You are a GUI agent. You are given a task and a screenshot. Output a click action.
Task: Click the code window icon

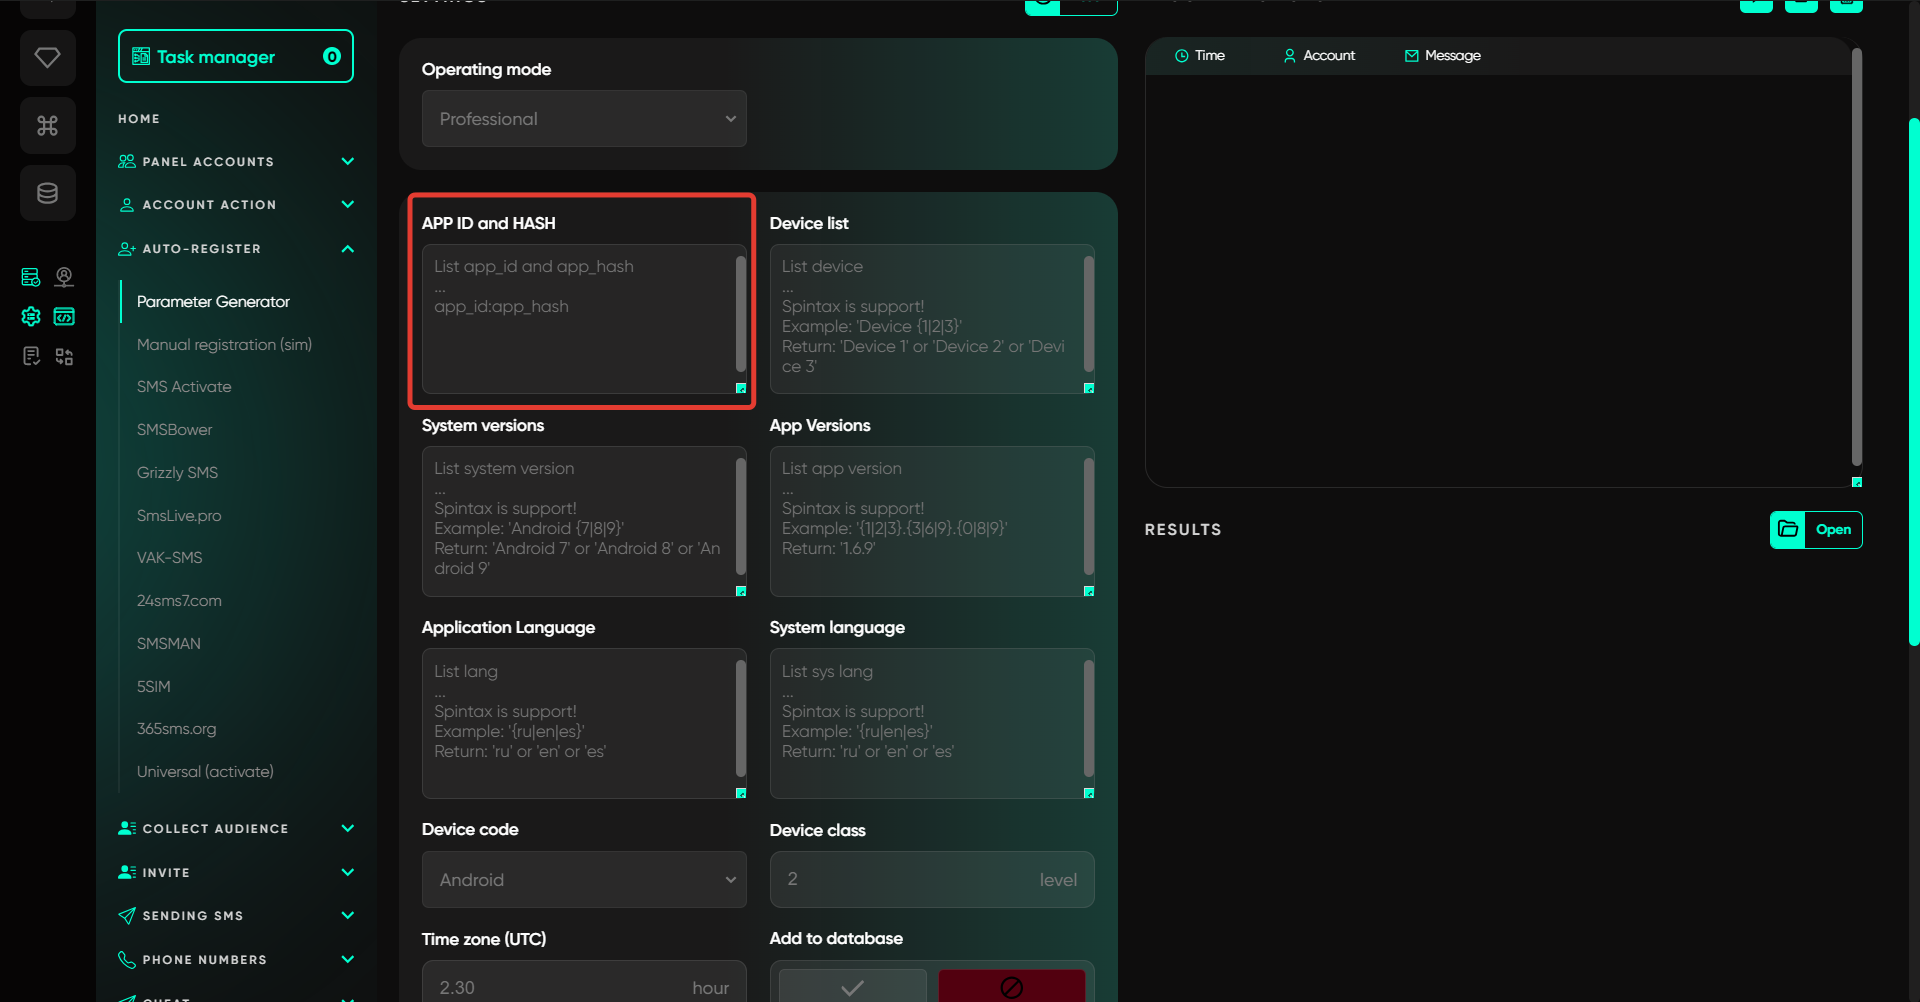(x=64, y=317)
